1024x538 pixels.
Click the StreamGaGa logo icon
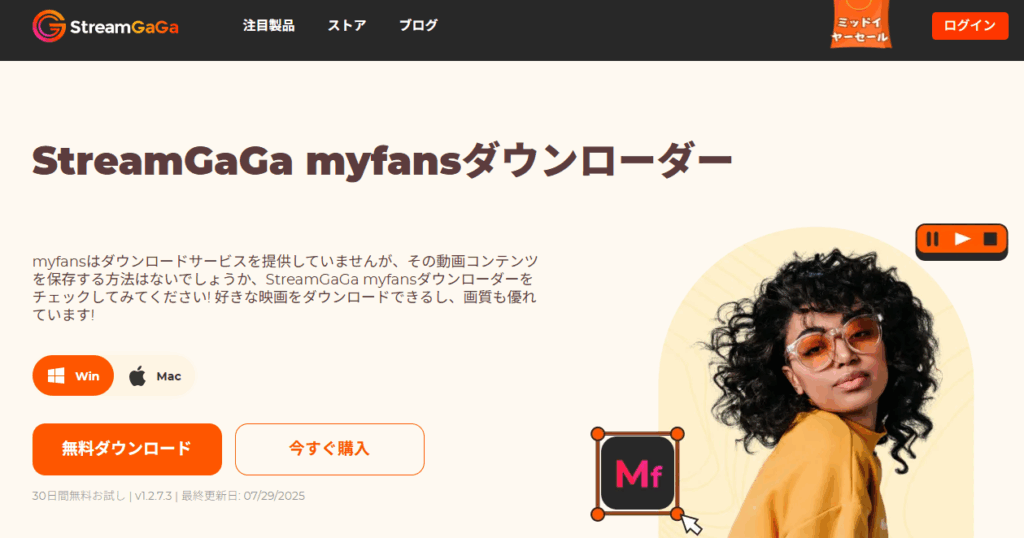click(49, 26)
